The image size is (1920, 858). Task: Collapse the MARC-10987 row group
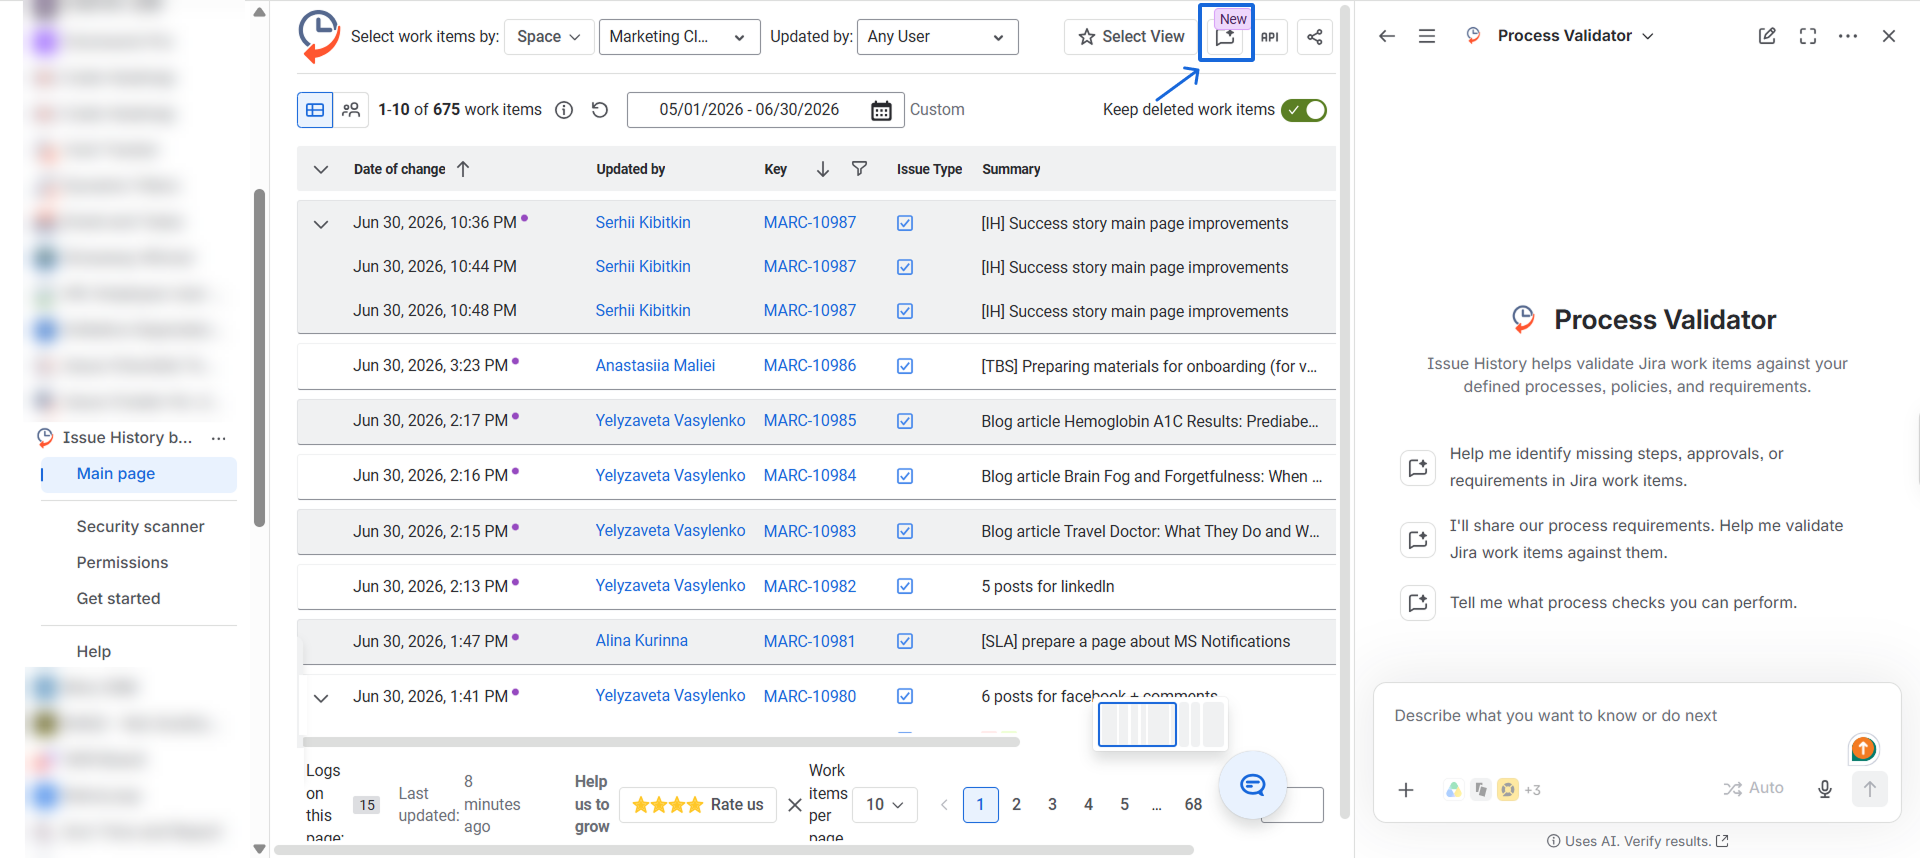tap(321, 224)
